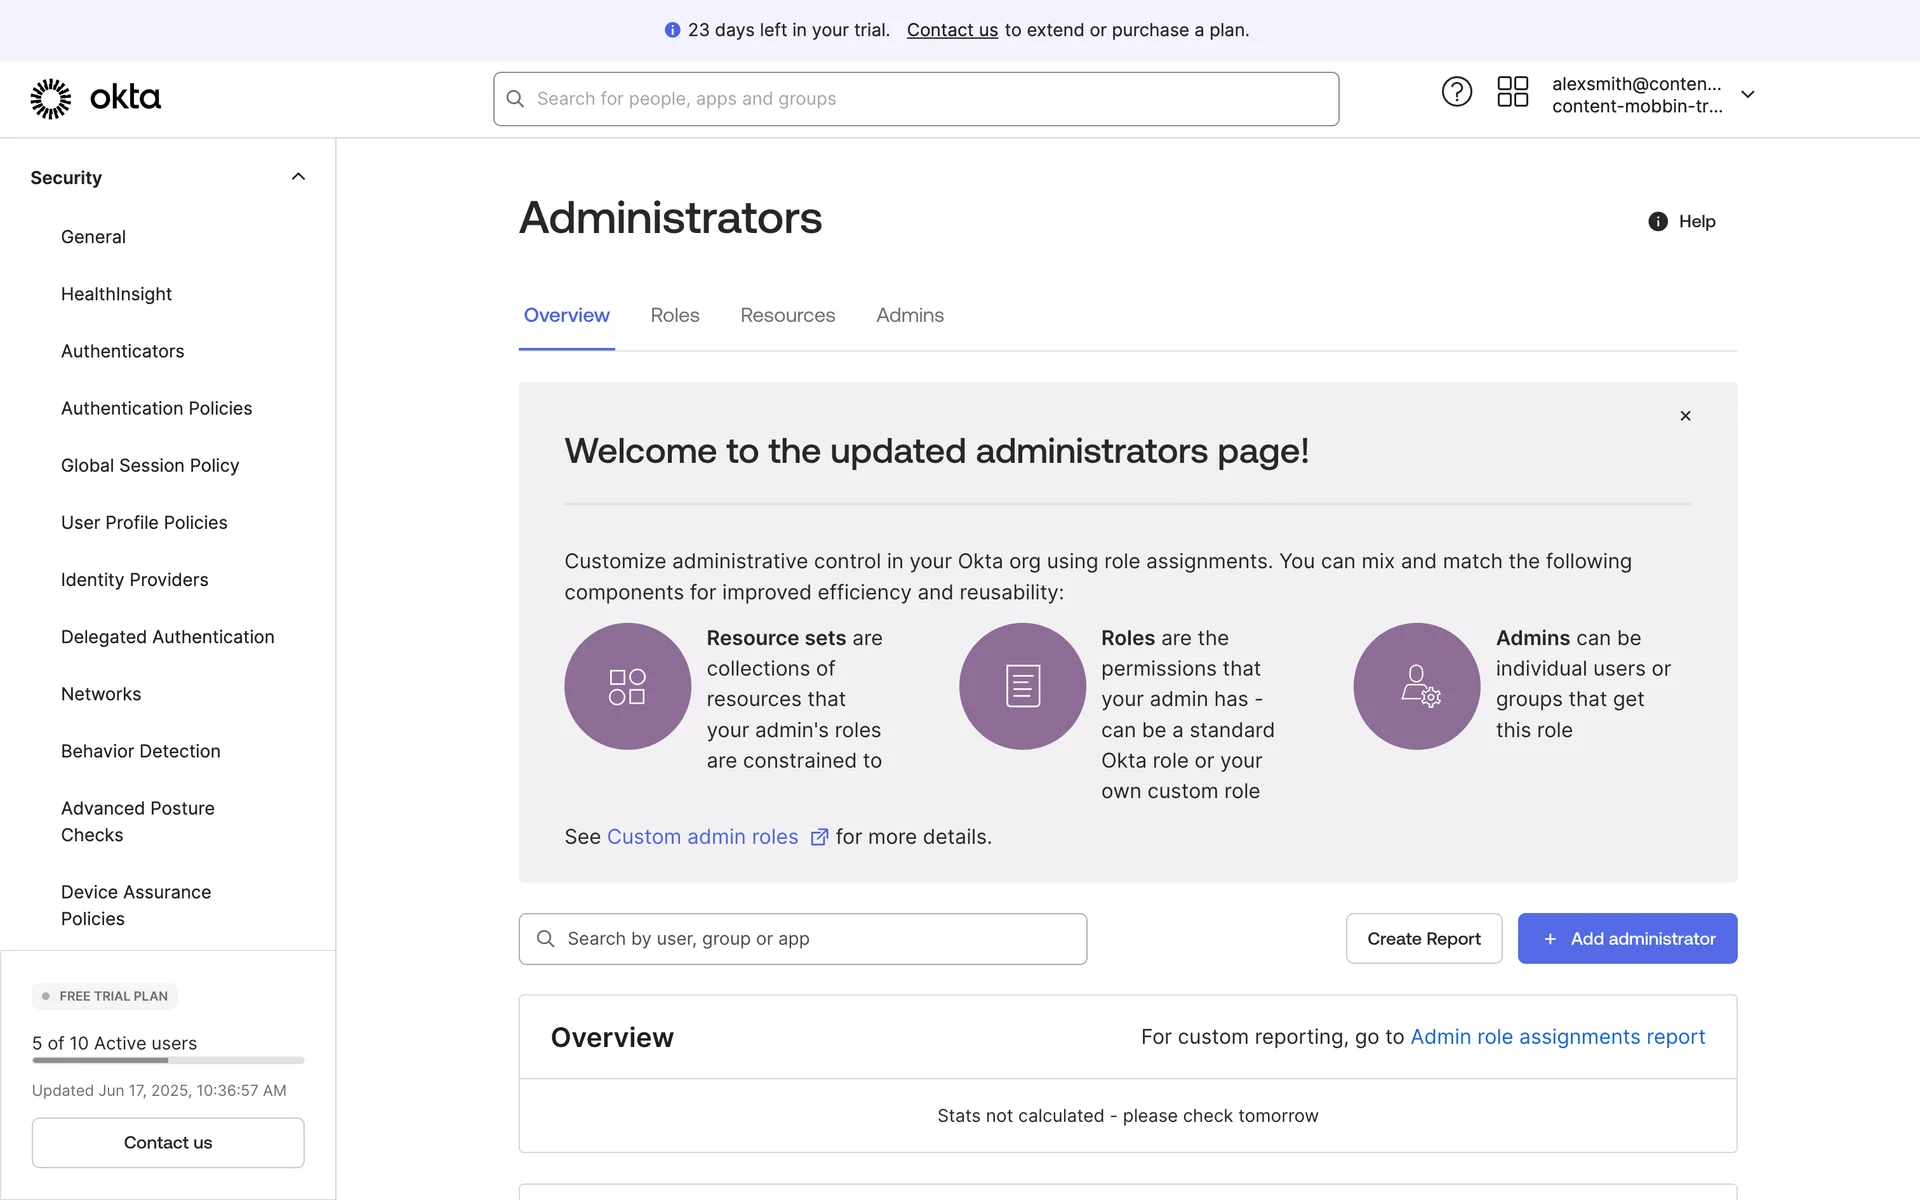Click the Resource sets purple circle icon
This screenshot has height=1200, width=1920.
pos(627,686)
